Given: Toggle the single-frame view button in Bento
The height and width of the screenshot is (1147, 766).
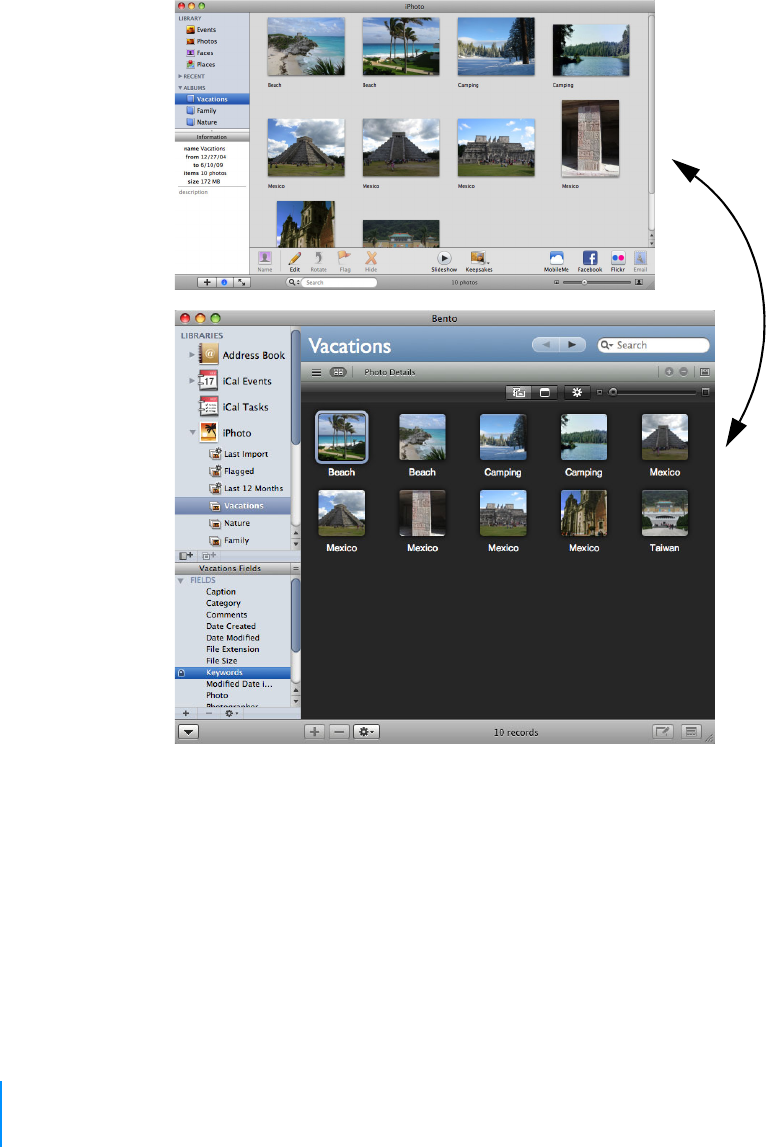Looking at the screenshot, I should click(x=545, y=393).
